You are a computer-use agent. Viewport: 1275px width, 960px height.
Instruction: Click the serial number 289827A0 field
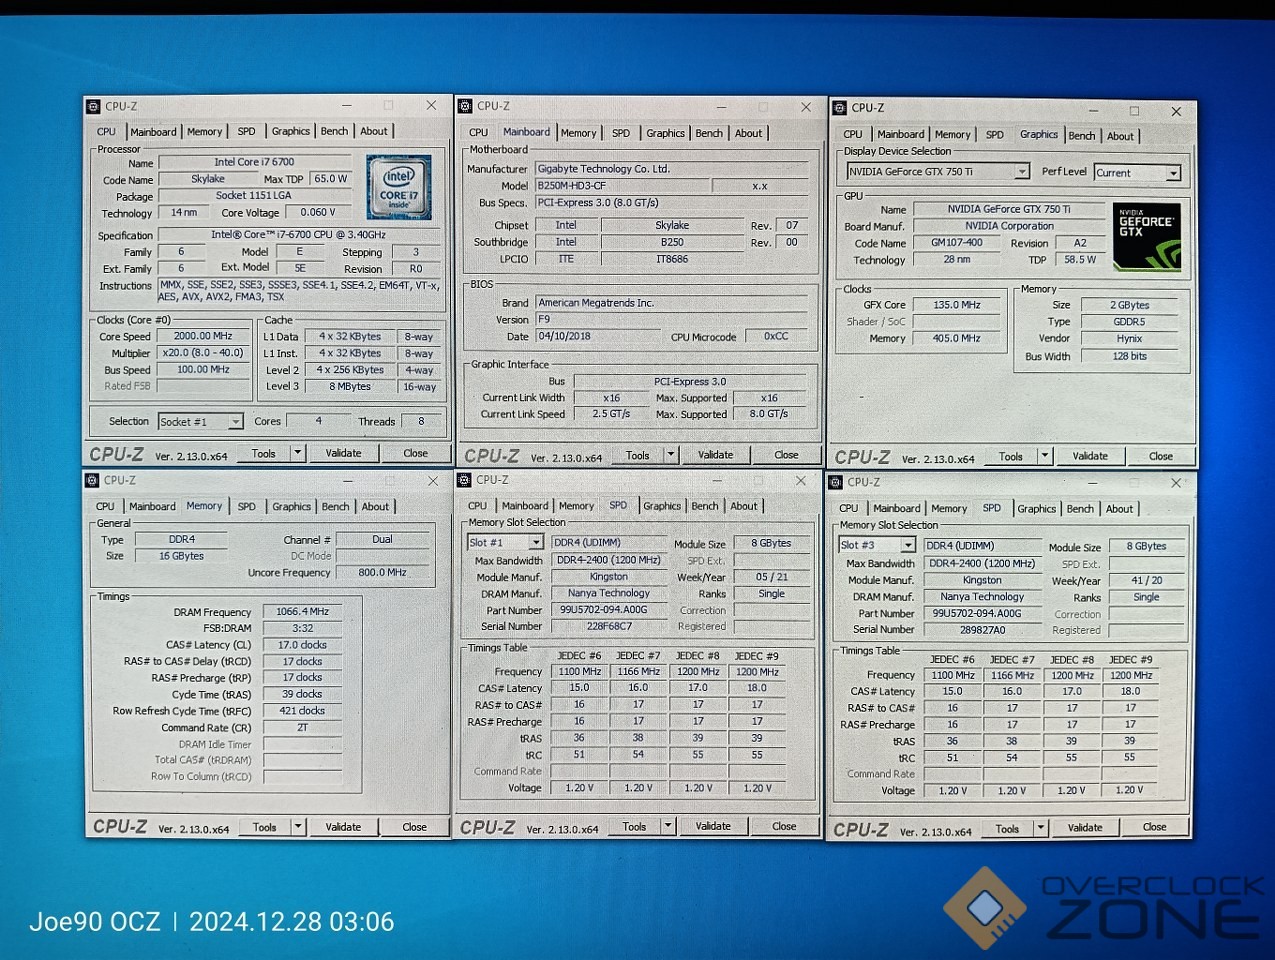982,630
